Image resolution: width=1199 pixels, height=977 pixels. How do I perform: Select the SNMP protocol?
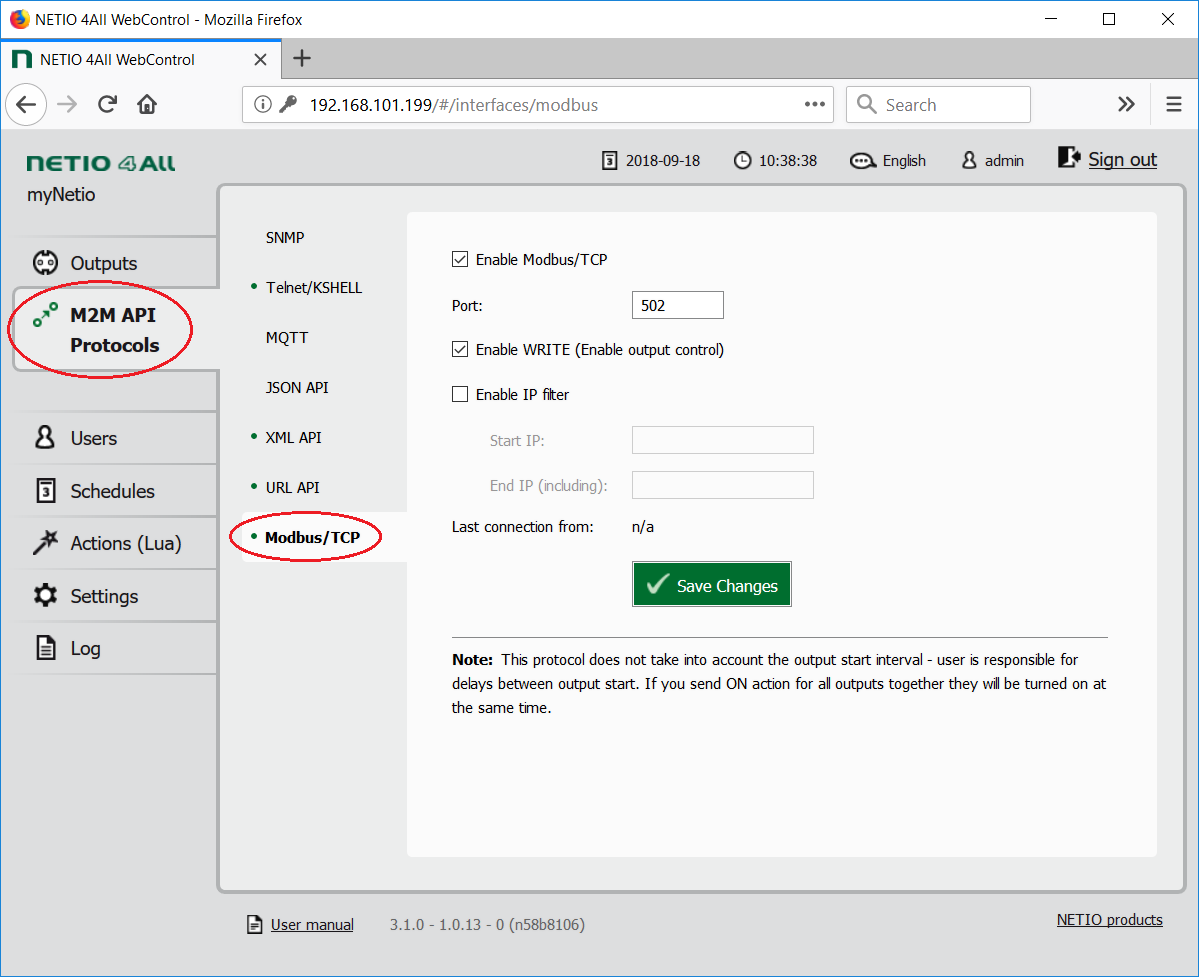[x=284, y=238]
